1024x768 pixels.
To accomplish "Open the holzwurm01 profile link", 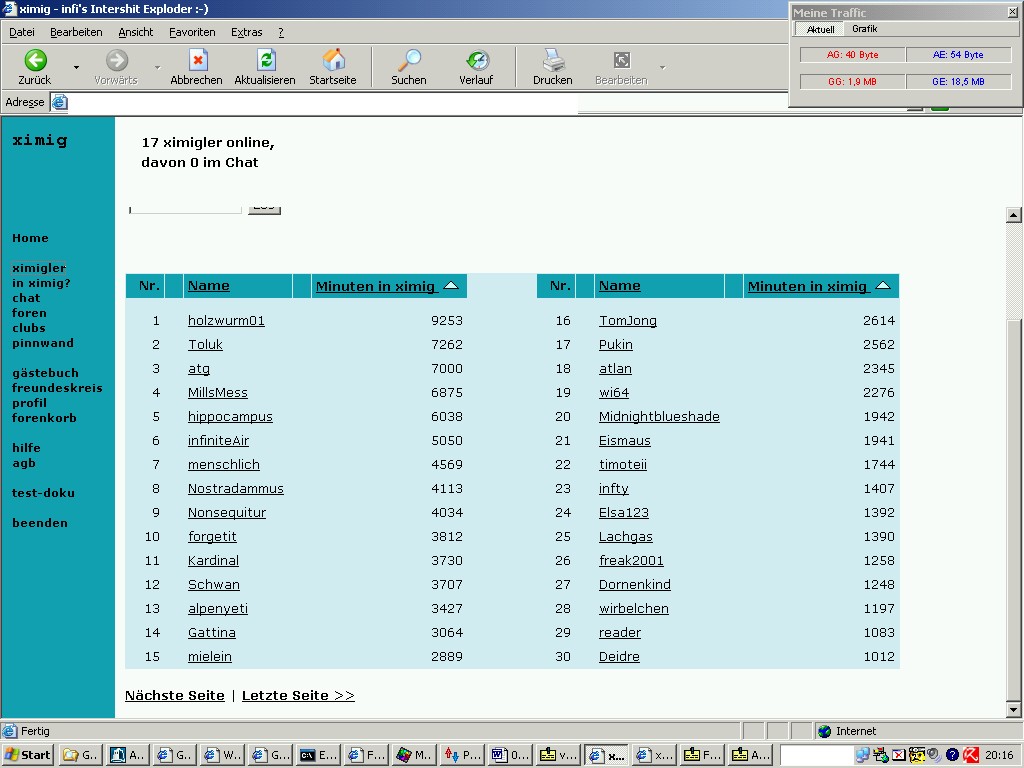I will click(x=226, y=321).
